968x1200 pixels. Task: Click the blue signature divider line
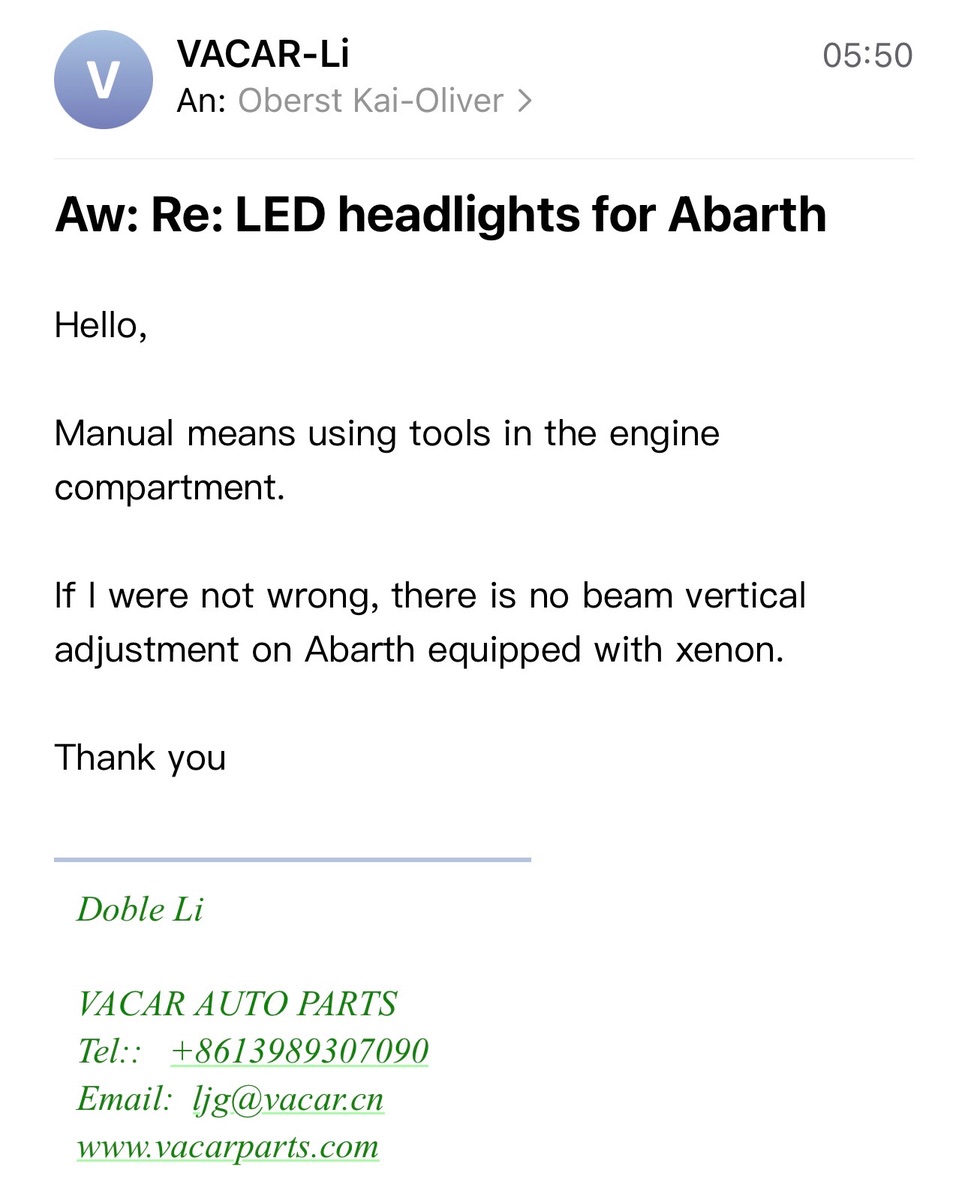pos(292,859)
